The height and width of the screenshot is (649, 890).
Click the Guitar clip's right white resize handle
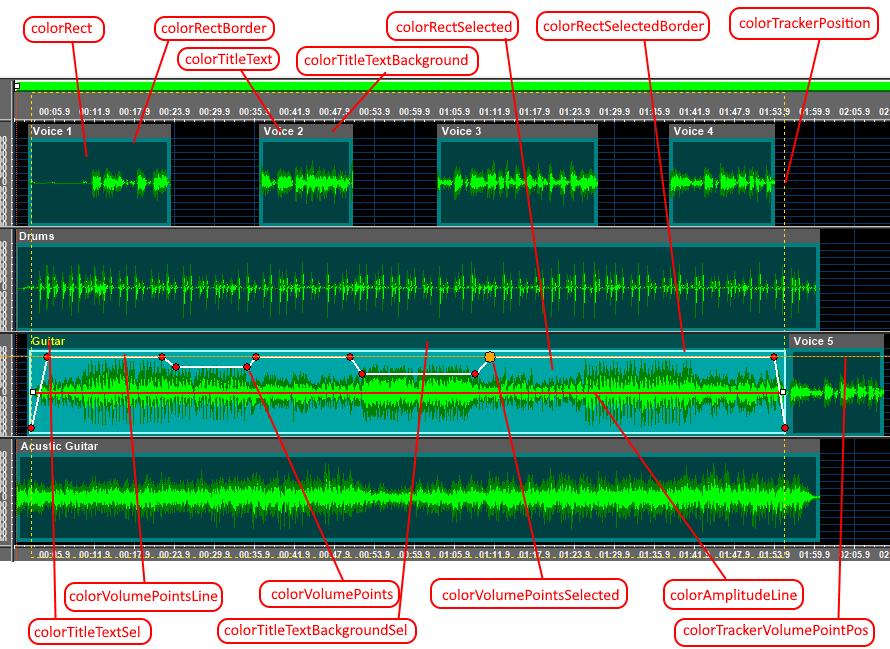click(x=782, y=392)
